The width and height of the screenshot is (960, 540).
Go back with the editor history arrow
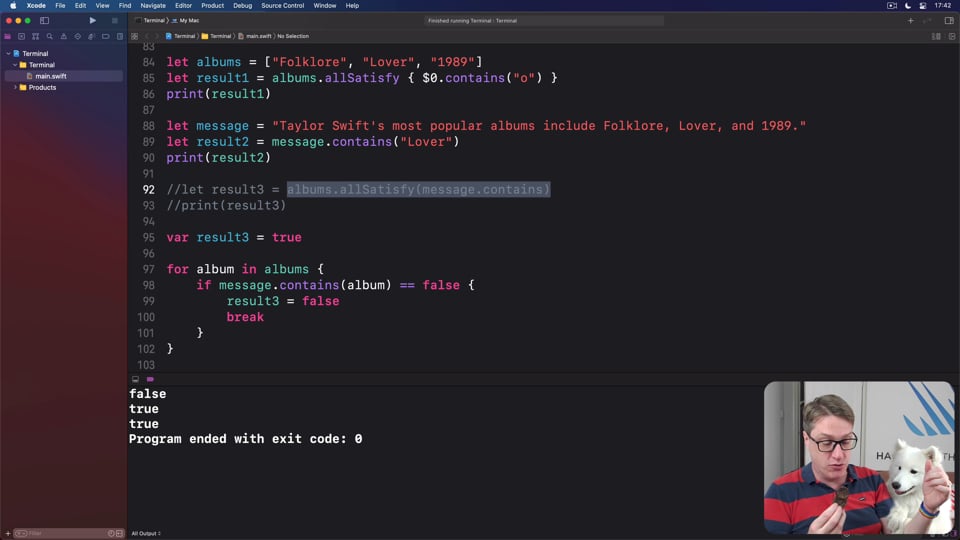tap(147, 36)
